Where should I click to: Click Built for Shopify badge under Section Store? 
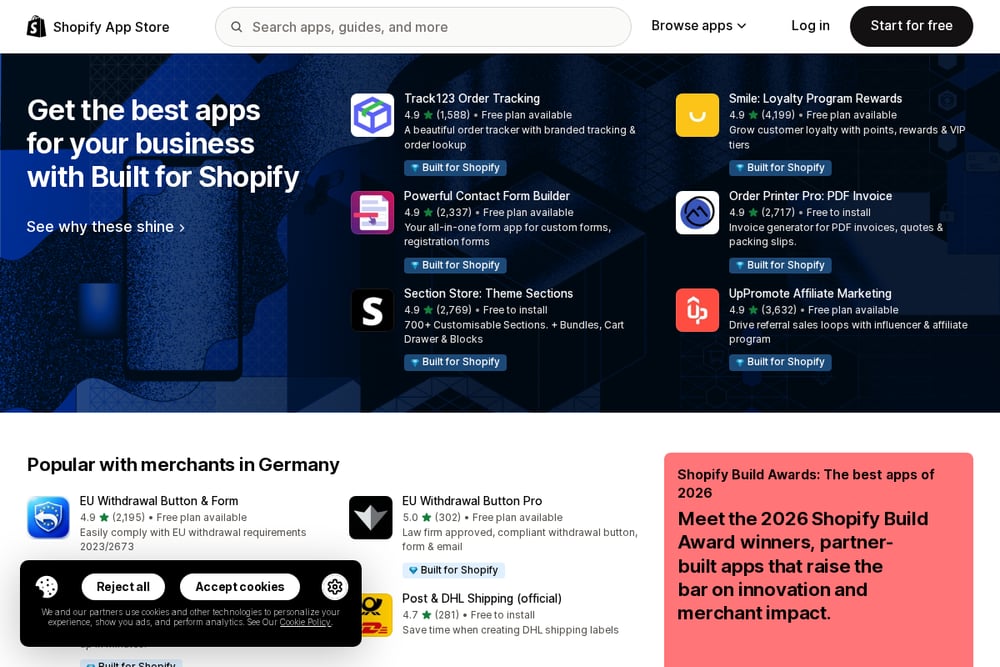tap(455, 362)
